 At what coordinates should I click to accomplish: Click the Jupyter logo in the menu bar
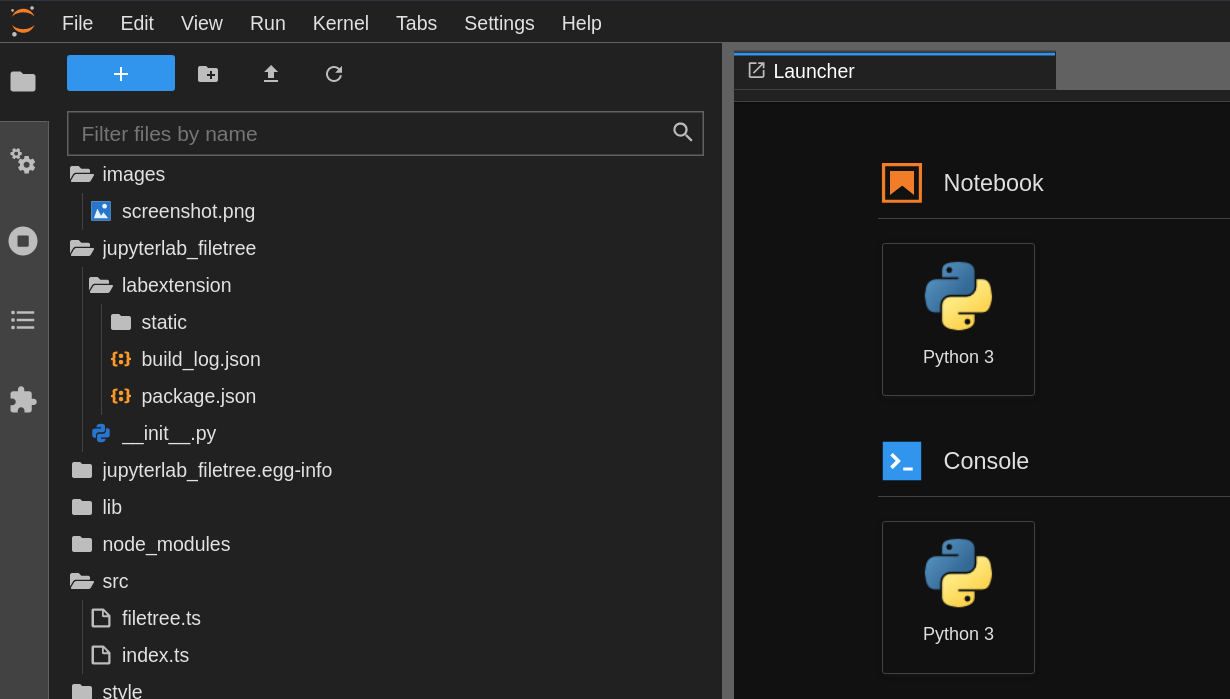pyautogui.click(x=21, y=22)
